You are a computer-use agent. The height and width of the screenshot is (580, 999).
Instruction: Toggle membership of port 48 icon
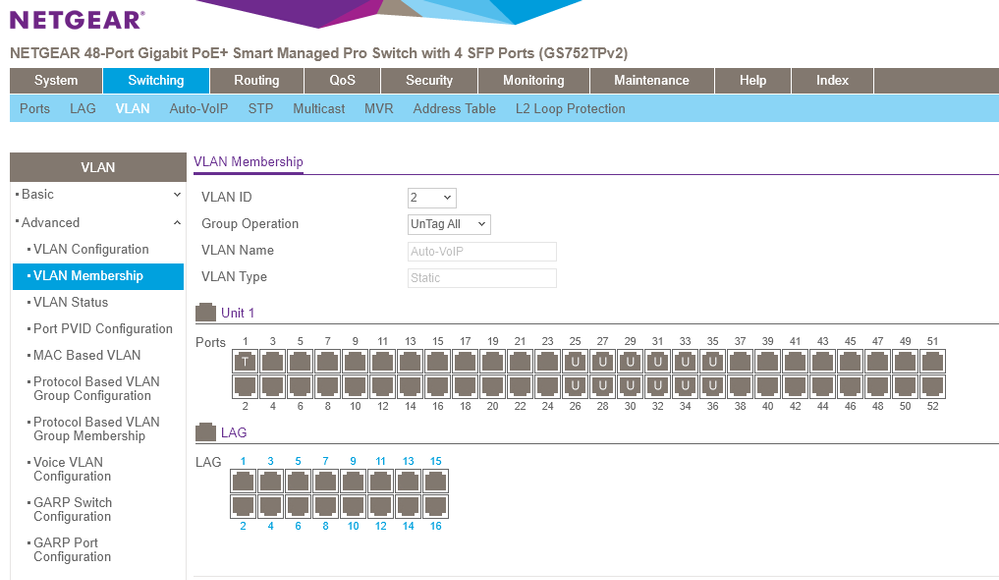(878, 386)
